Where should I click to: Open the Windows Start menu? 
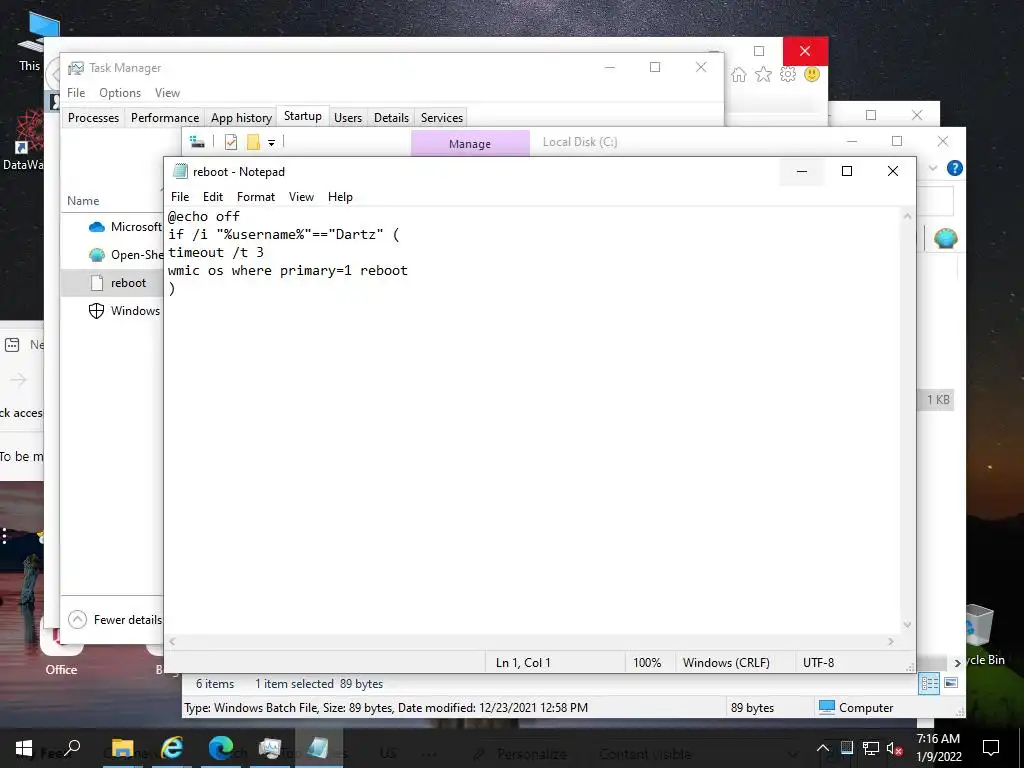click(x=24, y=748)
